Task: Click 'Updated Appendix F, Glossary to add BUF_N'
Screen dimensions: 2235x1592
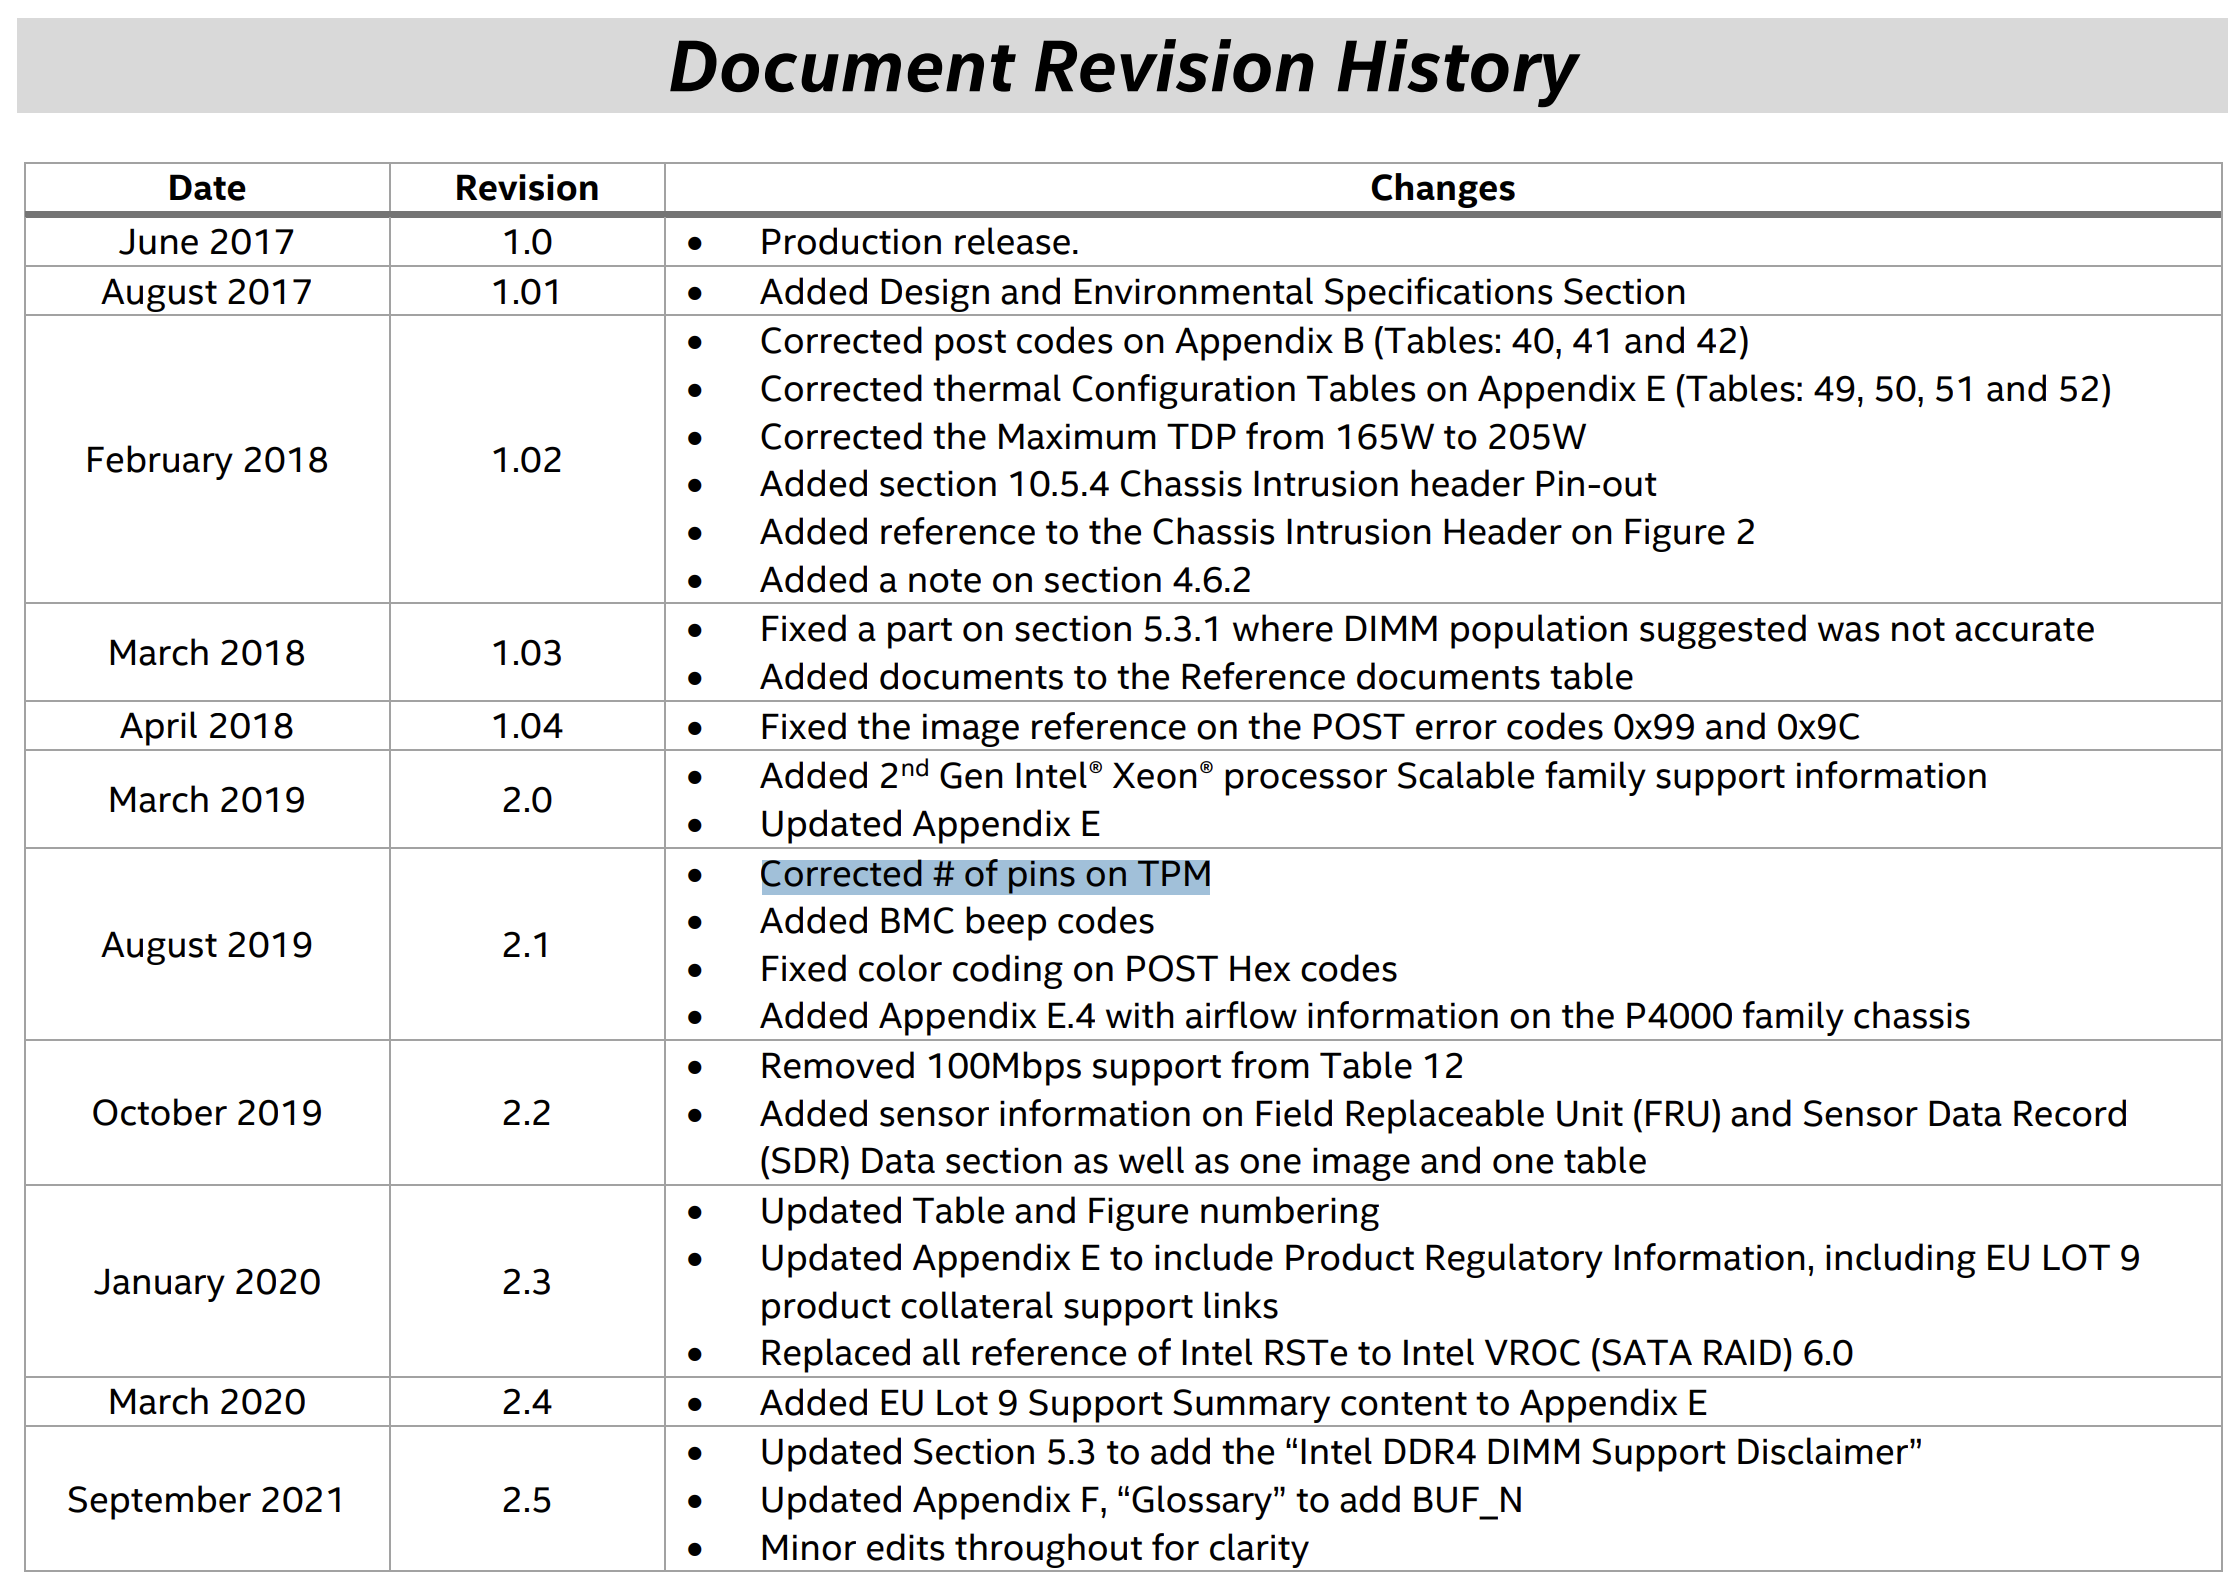Action: click(1141, 1500)
